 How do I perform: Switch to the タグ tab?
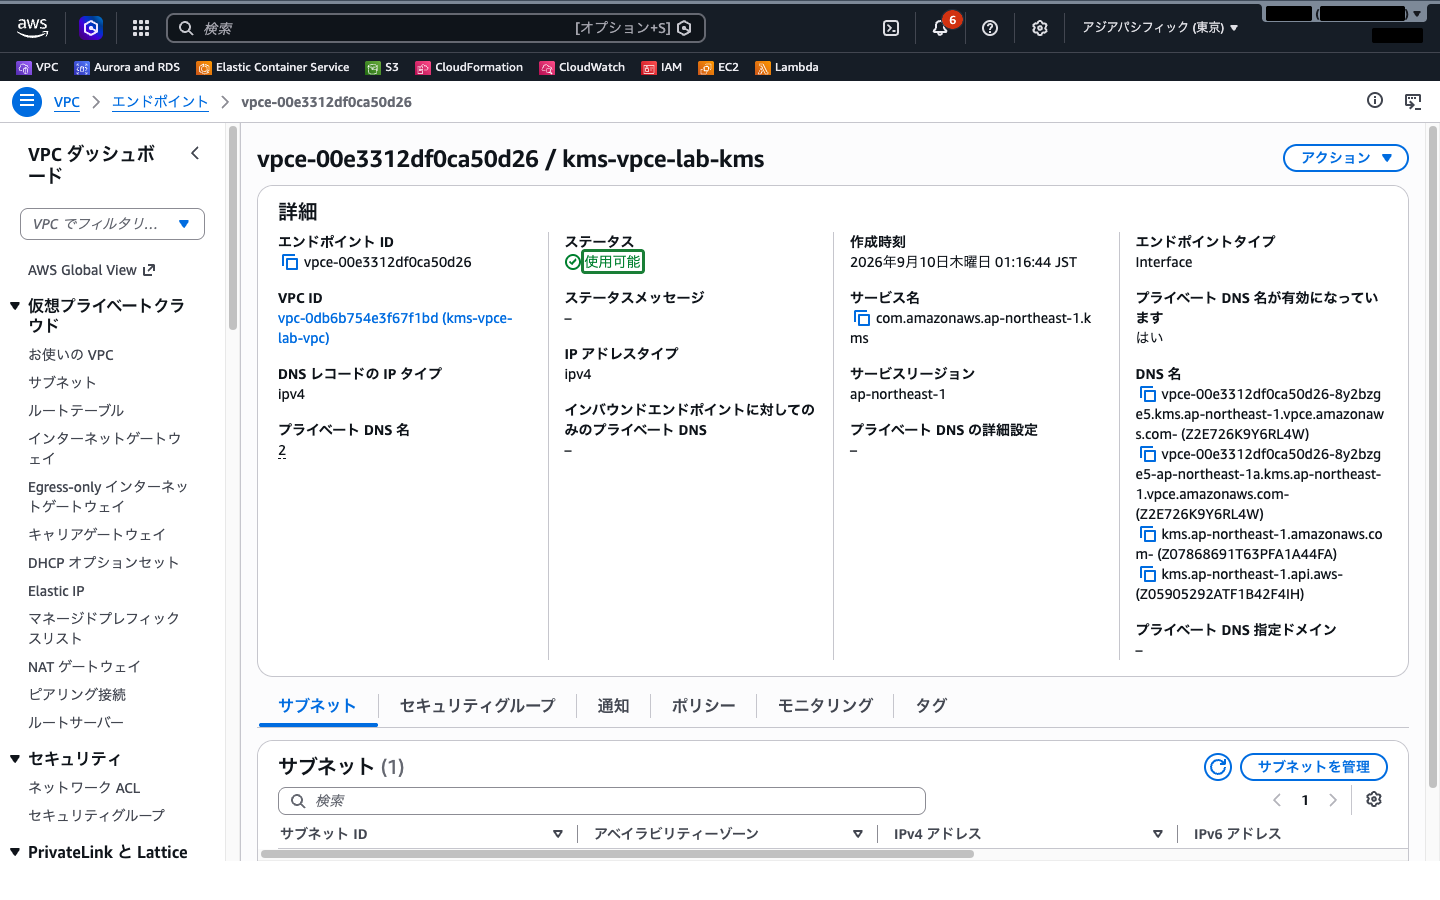click(x=931, y=705)
